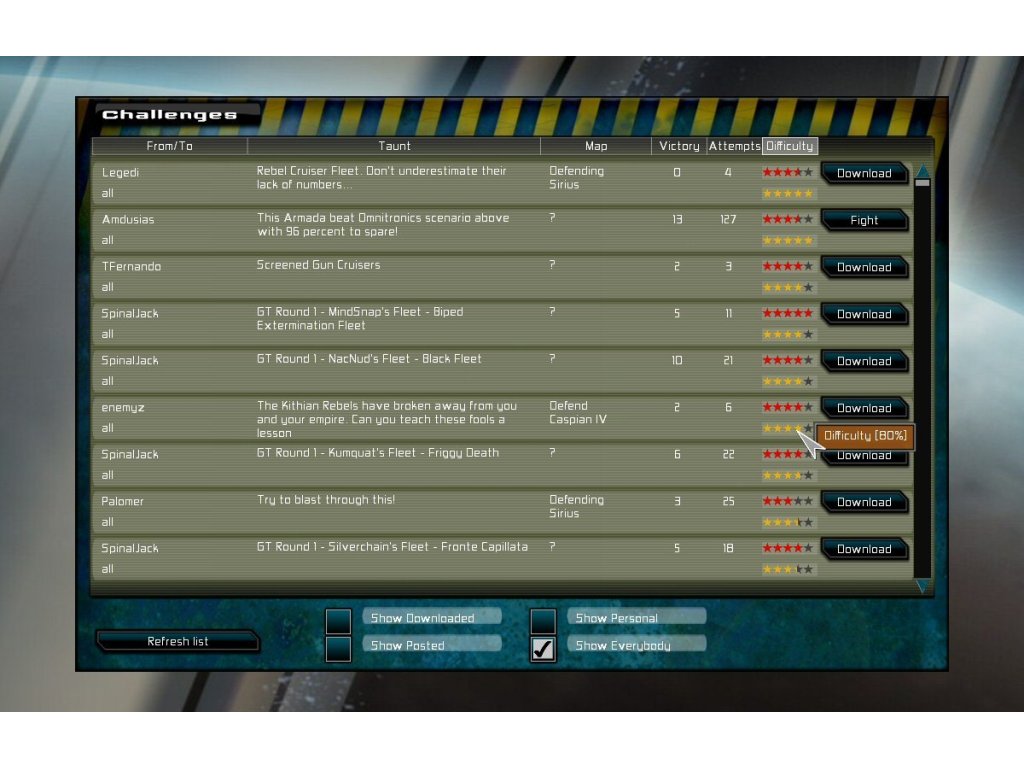Download MindSnap's Biped Extermination Fleet challenge
Image resolution: width=1024 pixels, height=768 pixels.
pos(864,315)
